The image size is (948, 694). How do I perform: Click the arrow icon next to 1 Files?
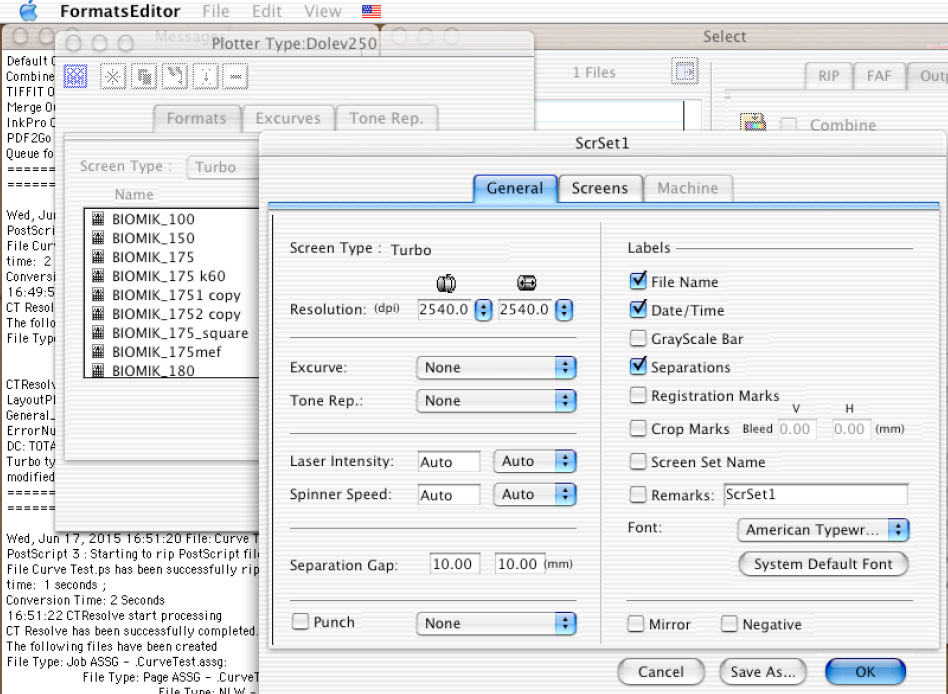click(x=685, y=71)
